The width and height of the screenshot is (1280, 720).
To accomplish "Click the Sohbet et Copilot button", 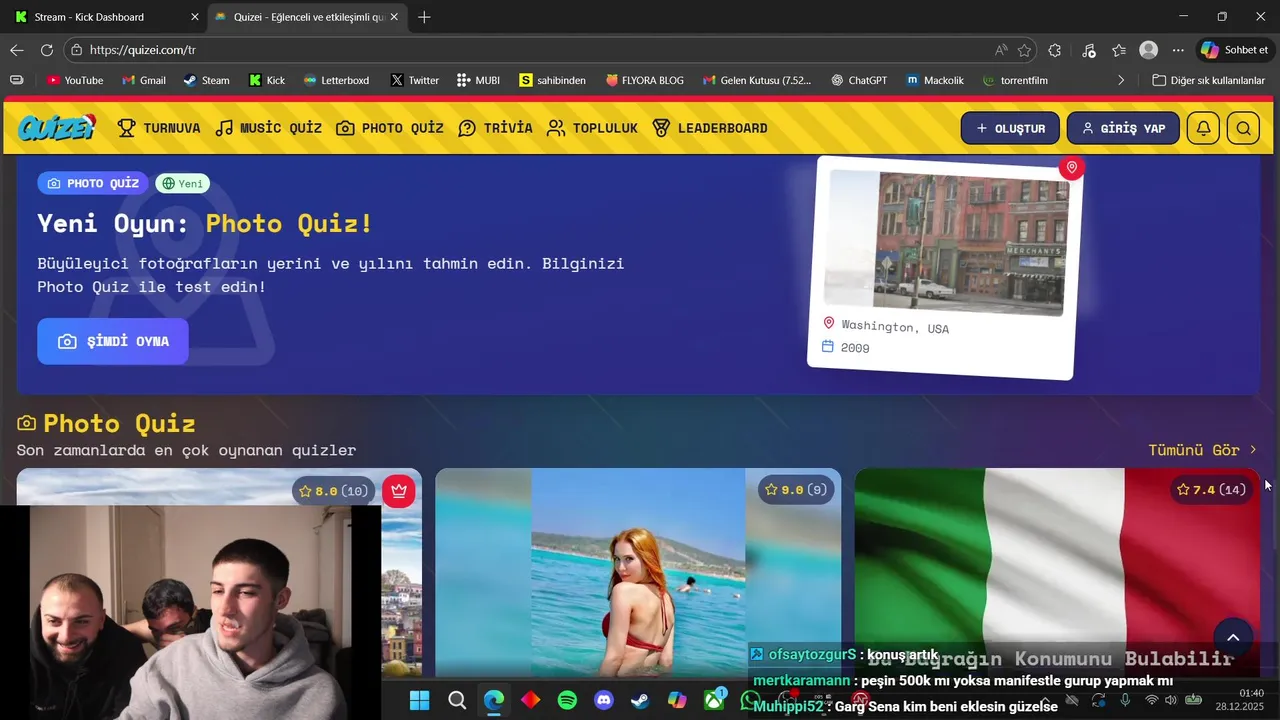I will pos(1235,50).
